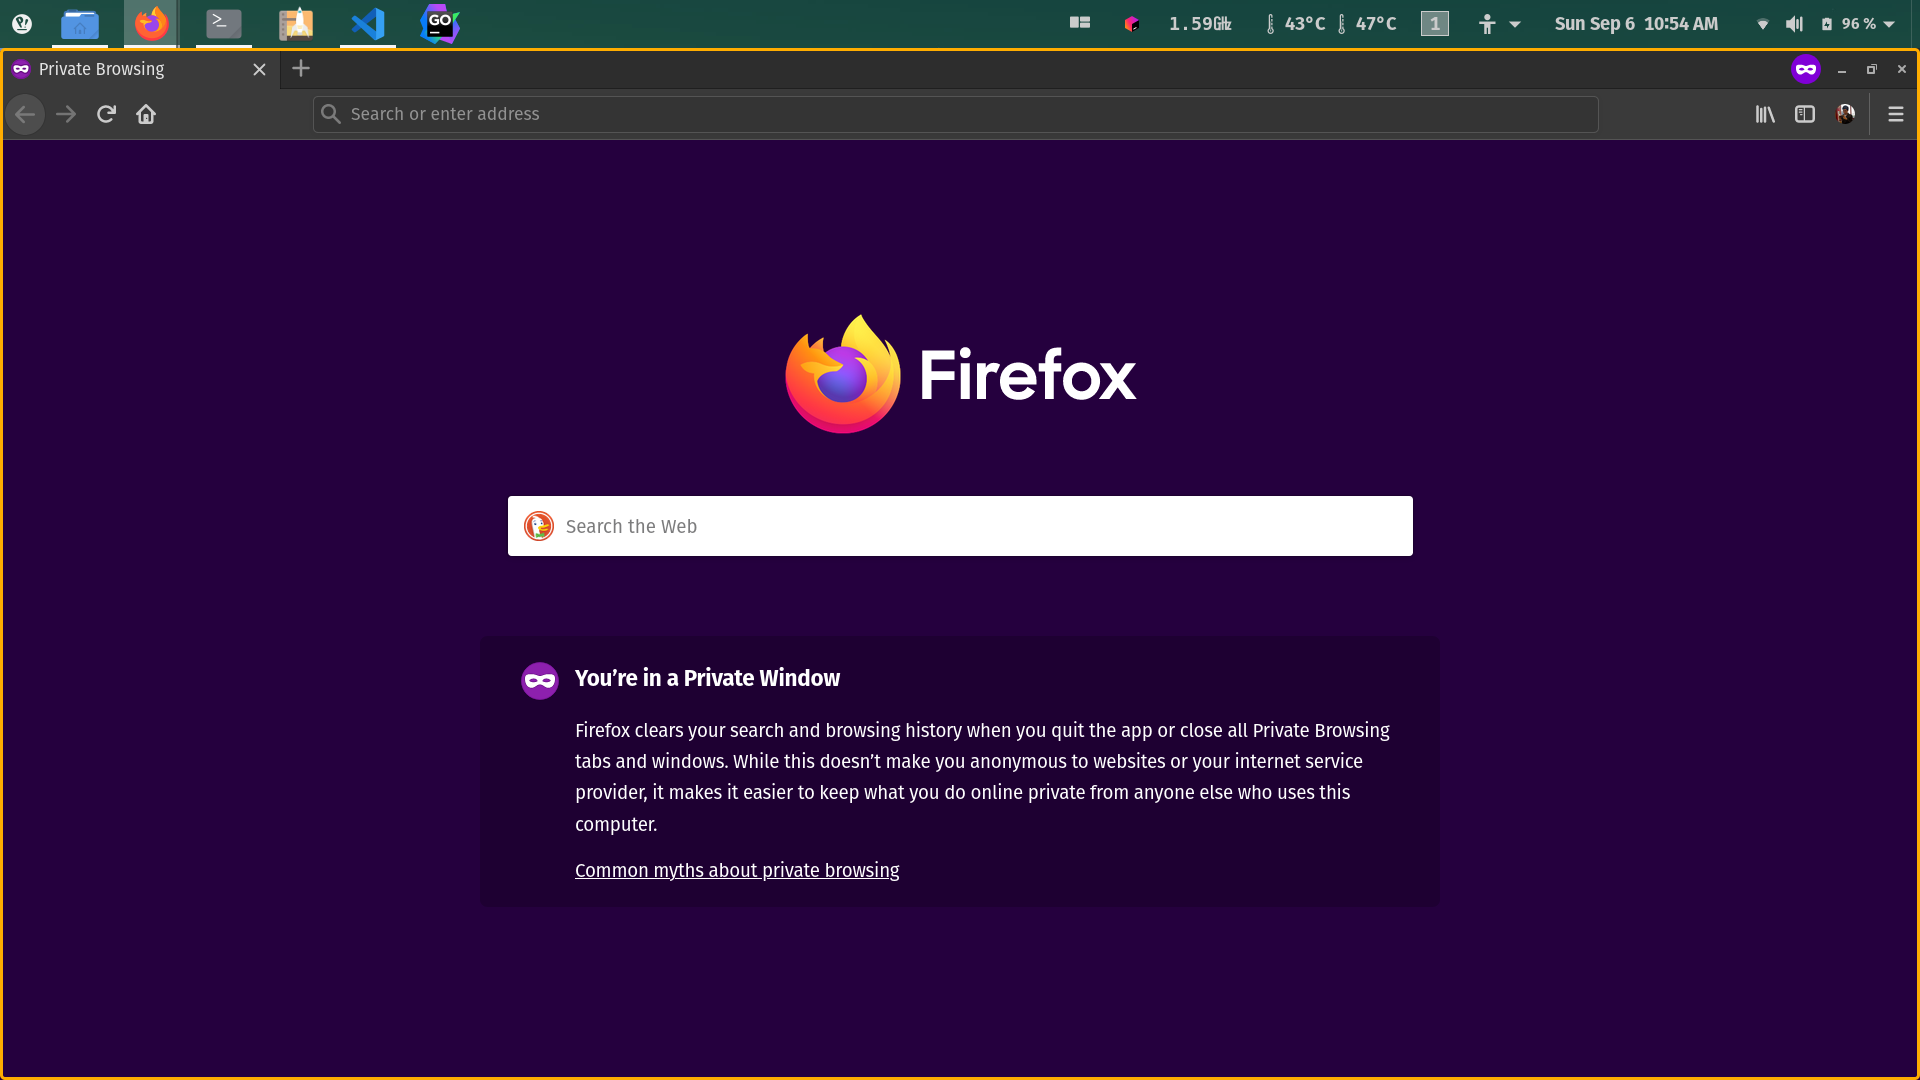Image resolution: width=1920 pixels, height=1080 pixels.
Task: Toggle the sidebars icon
Action: coord(1805,114)
